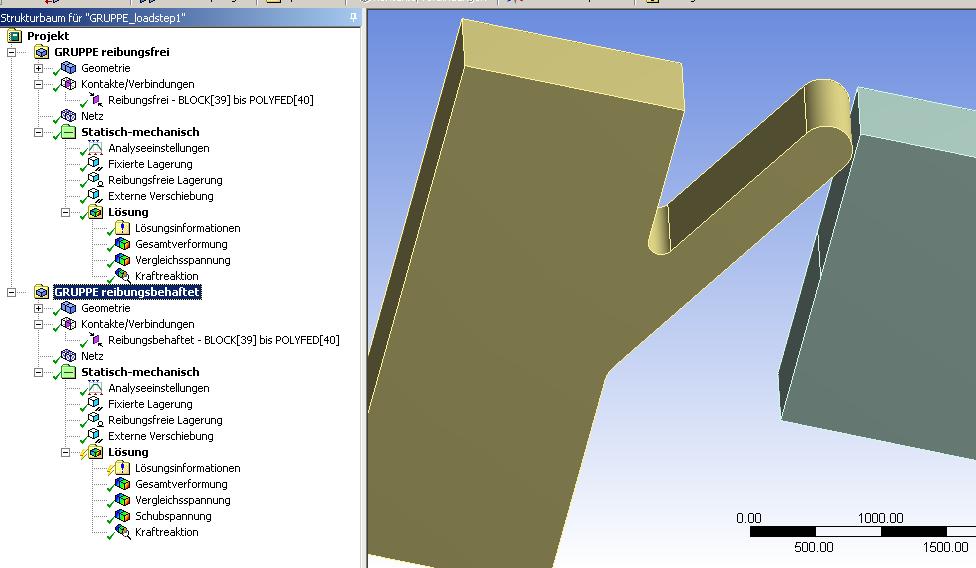Click Kontakte/Verbindungen icon under GRUPPE reibungsfrei
Screen dimensions: 976x568
(68, 84)
